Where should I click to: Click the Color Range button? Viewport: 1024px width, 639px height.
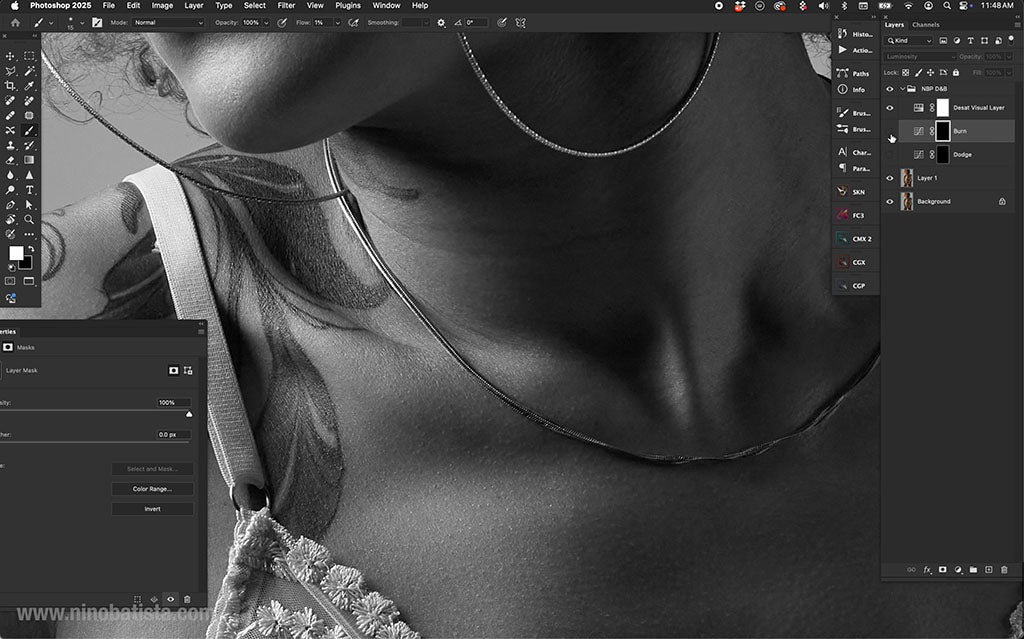(152, 488)
